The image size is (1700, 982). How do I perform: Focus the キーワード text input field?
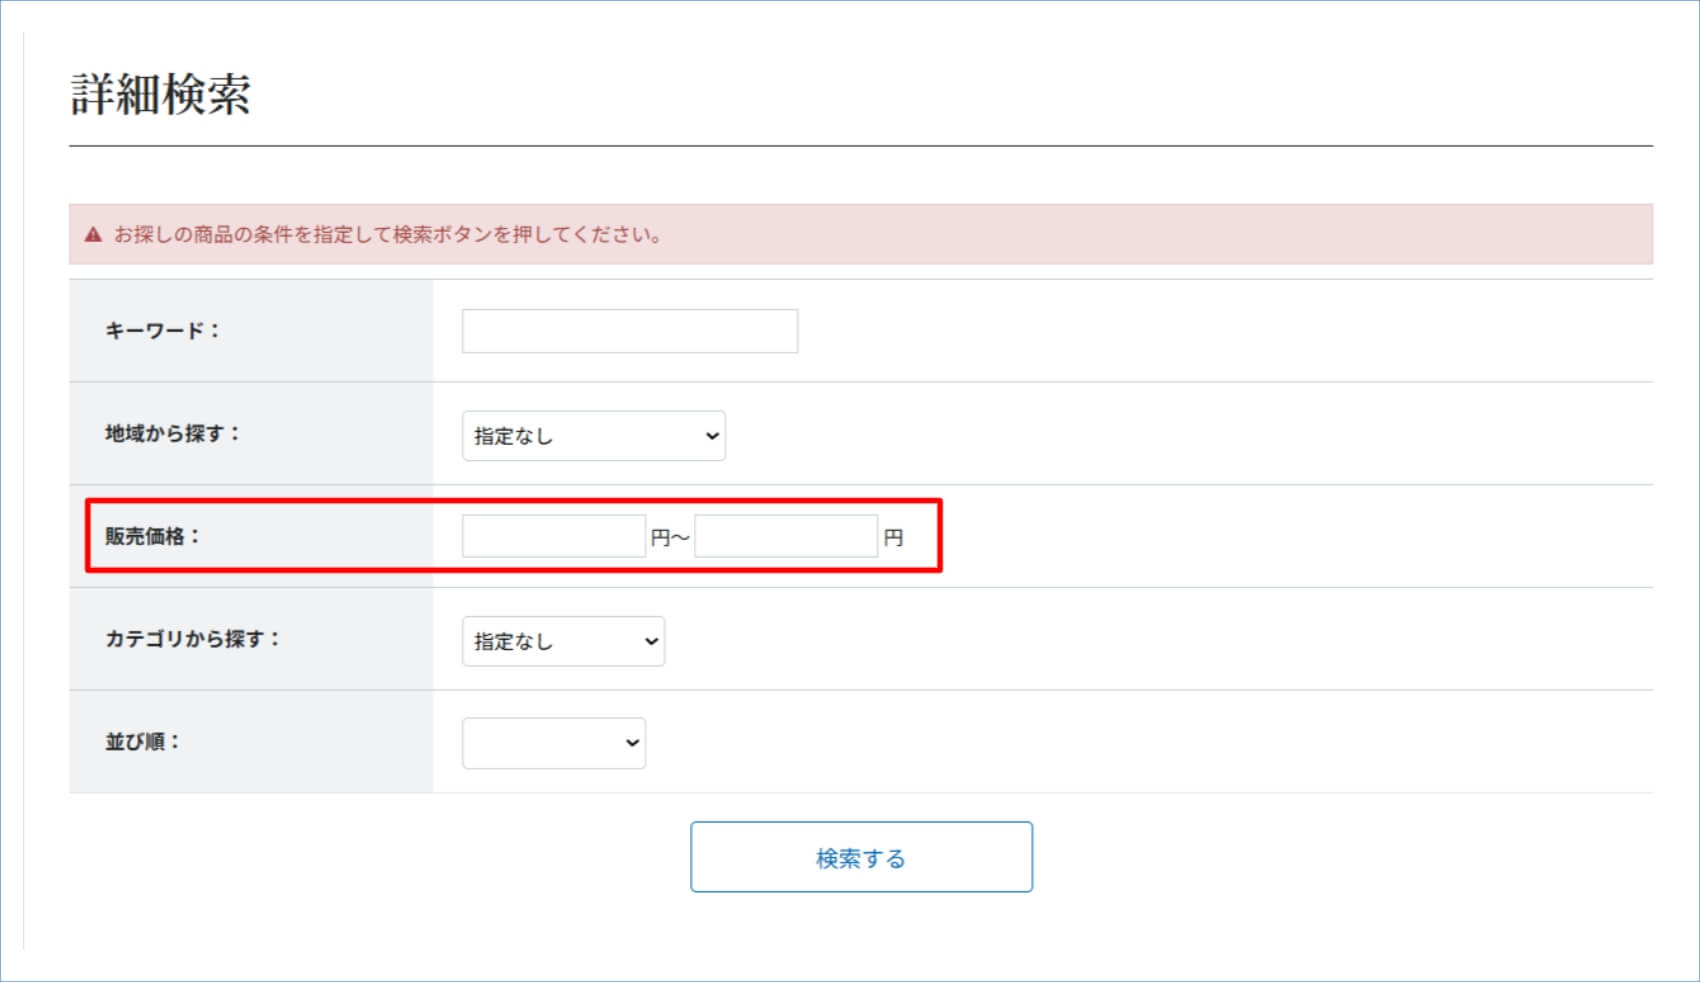point(629,331)
